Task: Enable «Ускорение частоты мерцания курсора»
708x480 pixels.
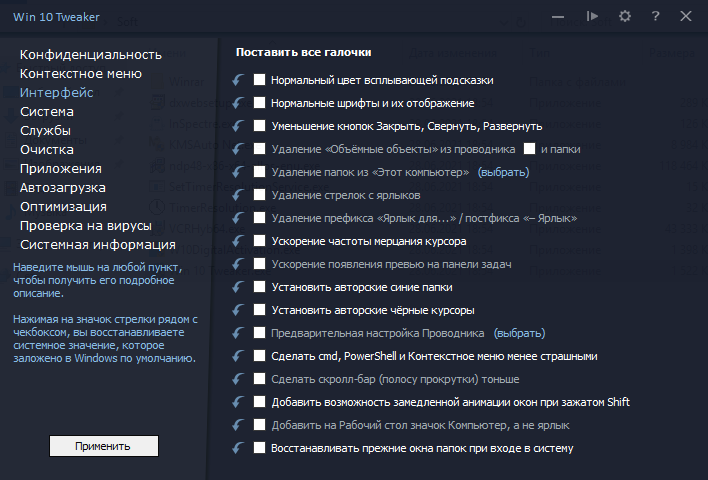Action: coord(259,241)
